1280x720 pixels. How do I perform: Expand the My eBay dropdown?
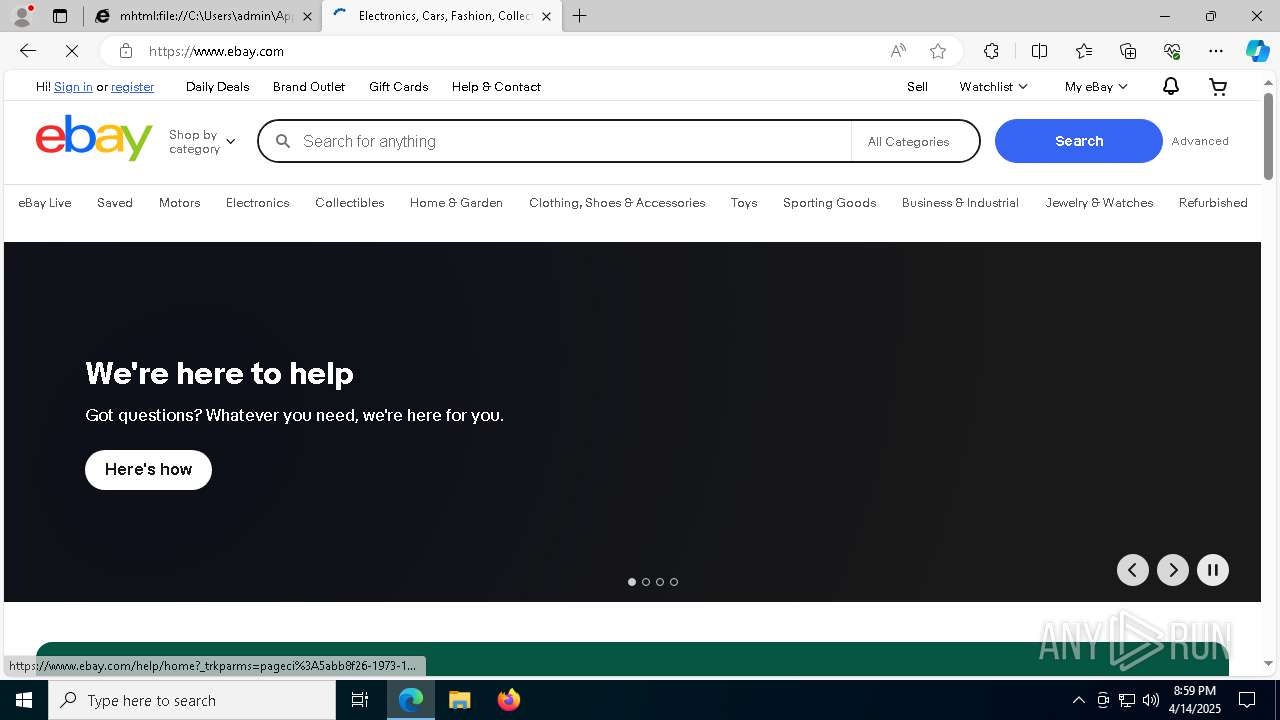(1096, 87)
